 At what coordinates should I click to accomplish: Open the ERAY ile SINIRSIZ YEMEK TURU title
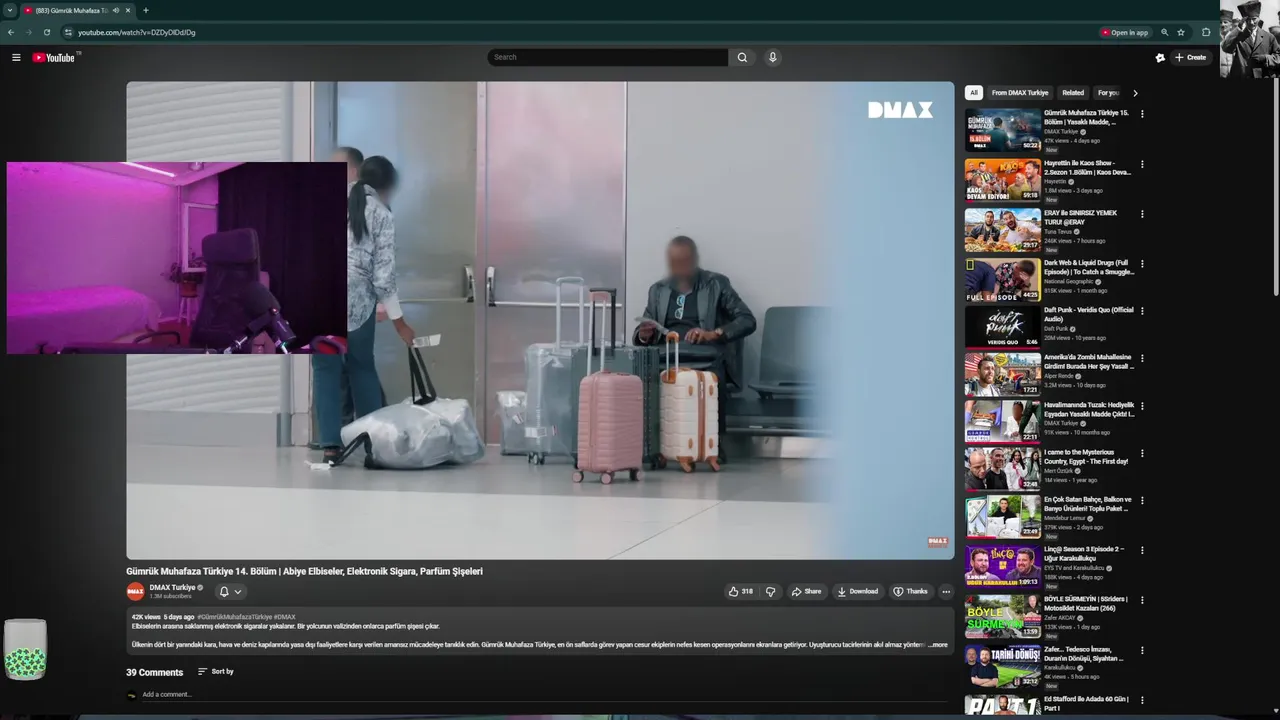1080,217
